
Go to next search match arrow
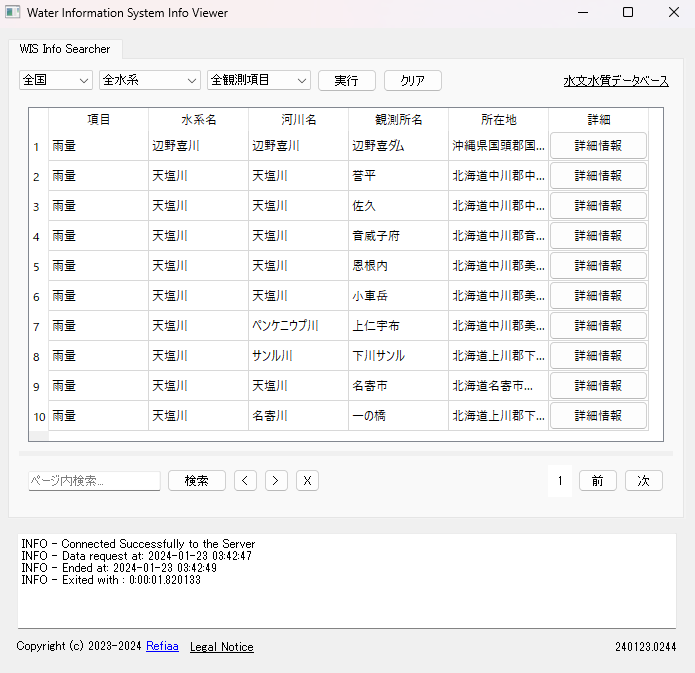pyautogui.click(x=276, y=481)
